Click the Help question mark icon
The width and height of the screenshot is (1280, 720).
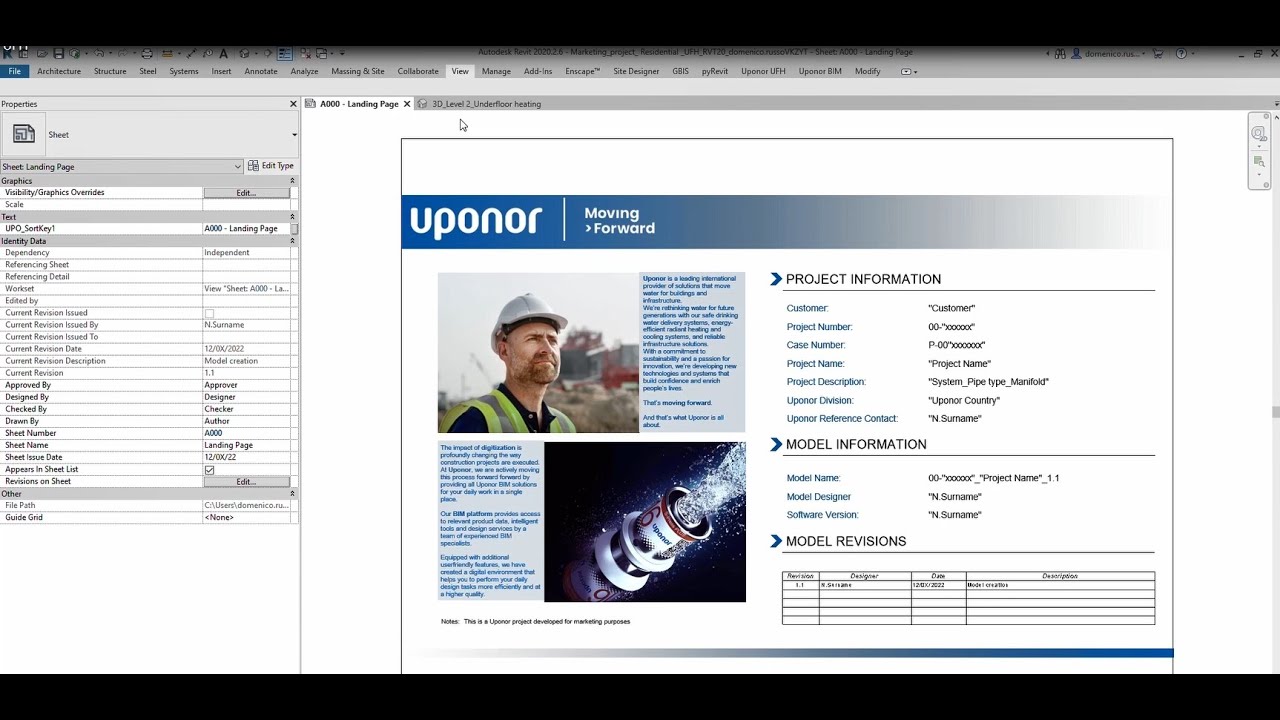coord(1181,53)
